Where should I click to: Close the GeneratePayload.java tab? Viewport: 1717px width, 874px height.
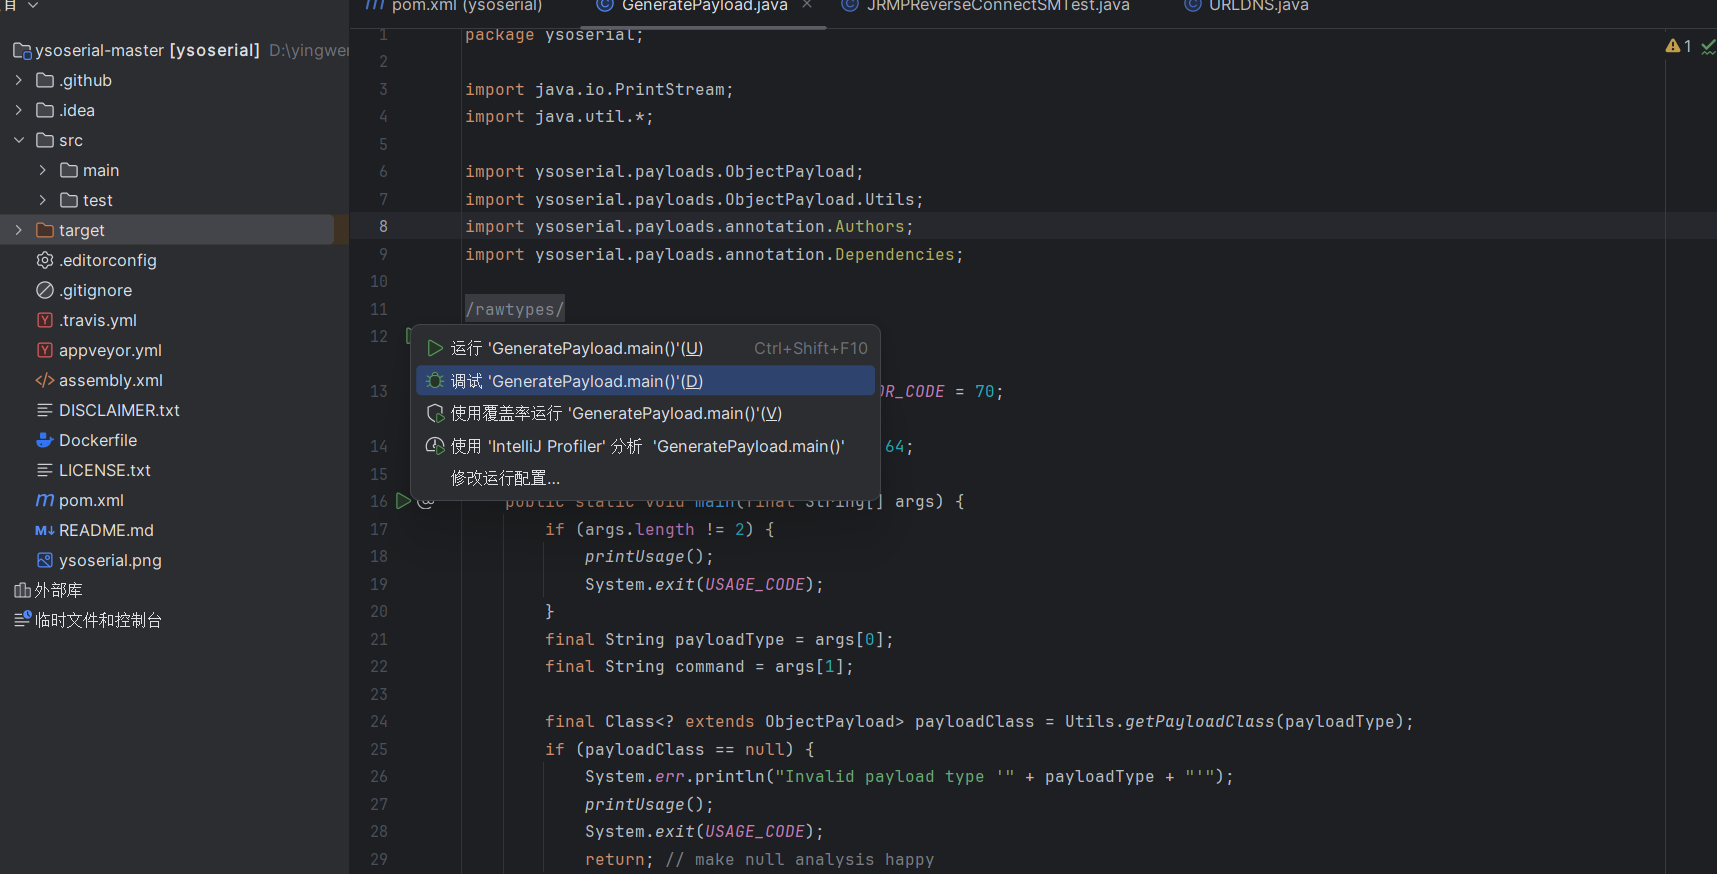807,5
